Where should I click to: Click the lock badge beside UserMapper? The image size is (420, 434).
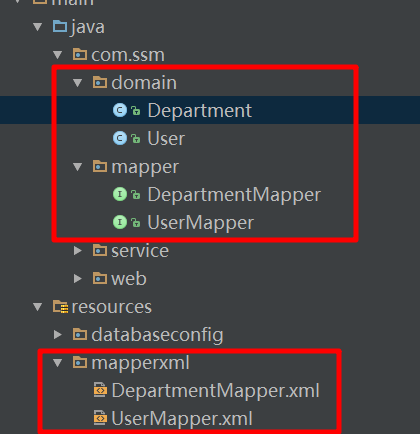point(136,223)
